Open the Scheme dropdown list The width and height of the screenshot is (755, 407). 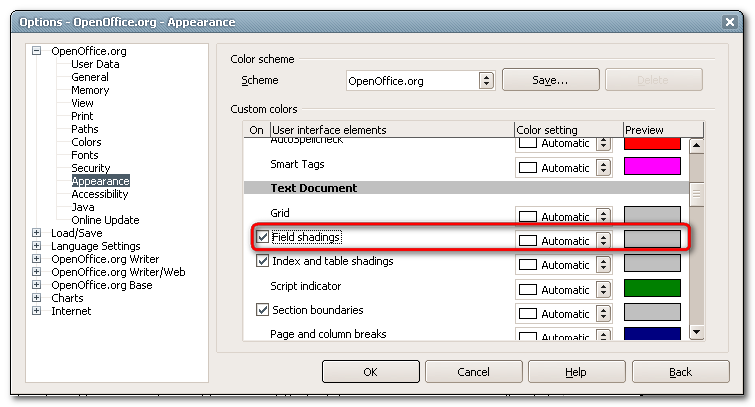tap(486, 80)
